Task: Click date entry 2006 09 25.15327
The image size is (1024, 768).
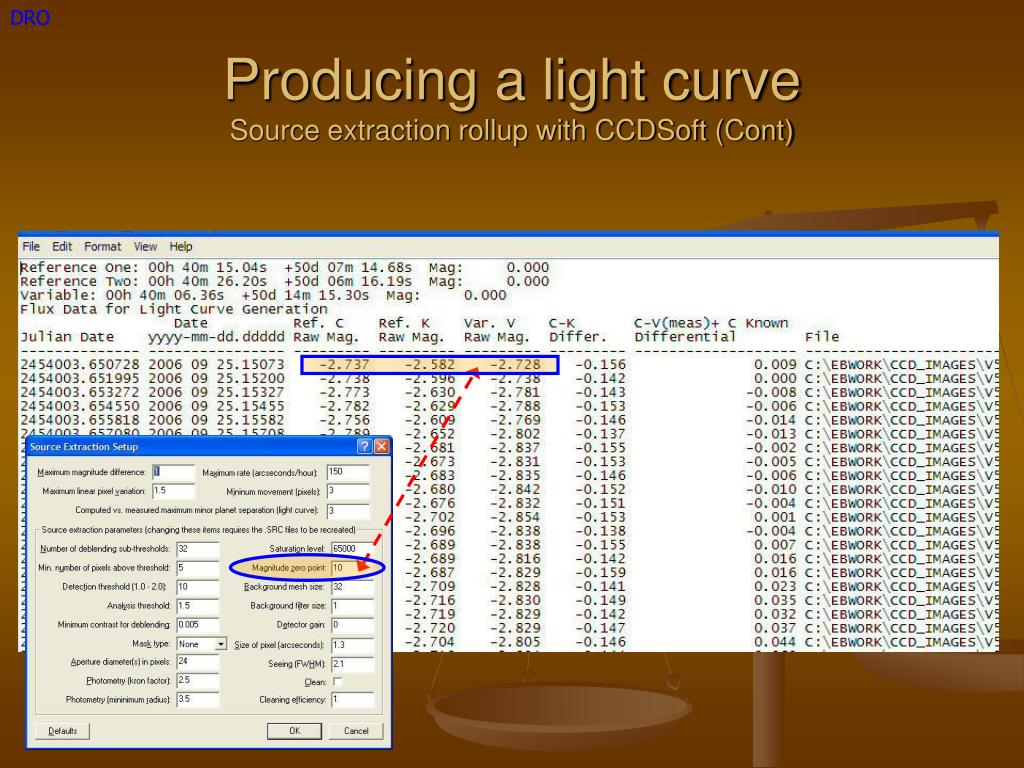Action: pyautogui.click(x=216, y=392)
